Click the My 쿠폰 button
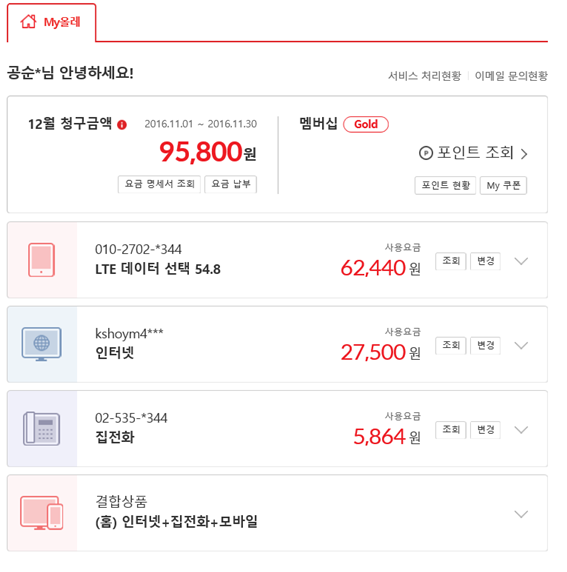Image resolution: width=567 pixels, height=572 pixels. pos(503,186)
